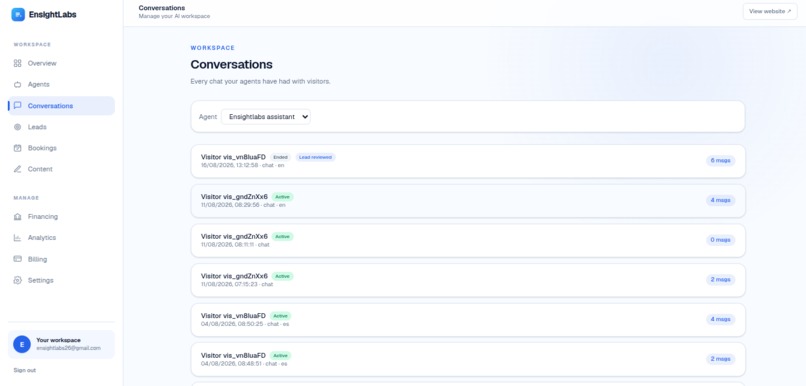Open Bookings from the sidebar
The image size is (806, 386).
[61, 148]
